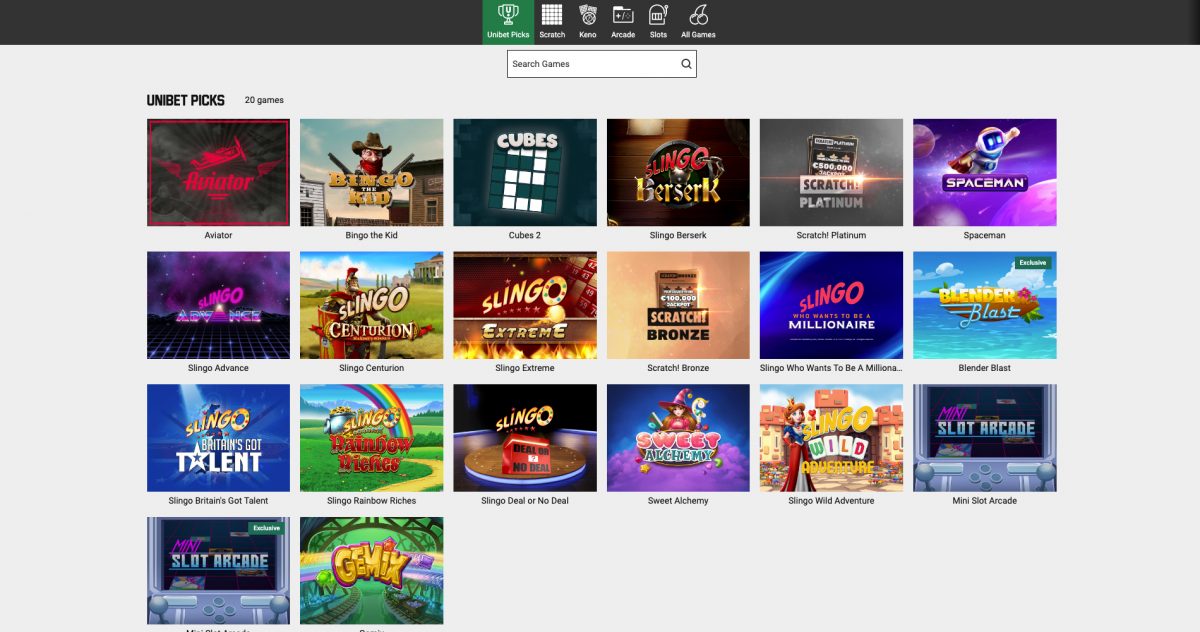Click the "Slingo Britain's Got Talent" caption
Viewport: 1200px width, 632px height.
pos(218,501)
